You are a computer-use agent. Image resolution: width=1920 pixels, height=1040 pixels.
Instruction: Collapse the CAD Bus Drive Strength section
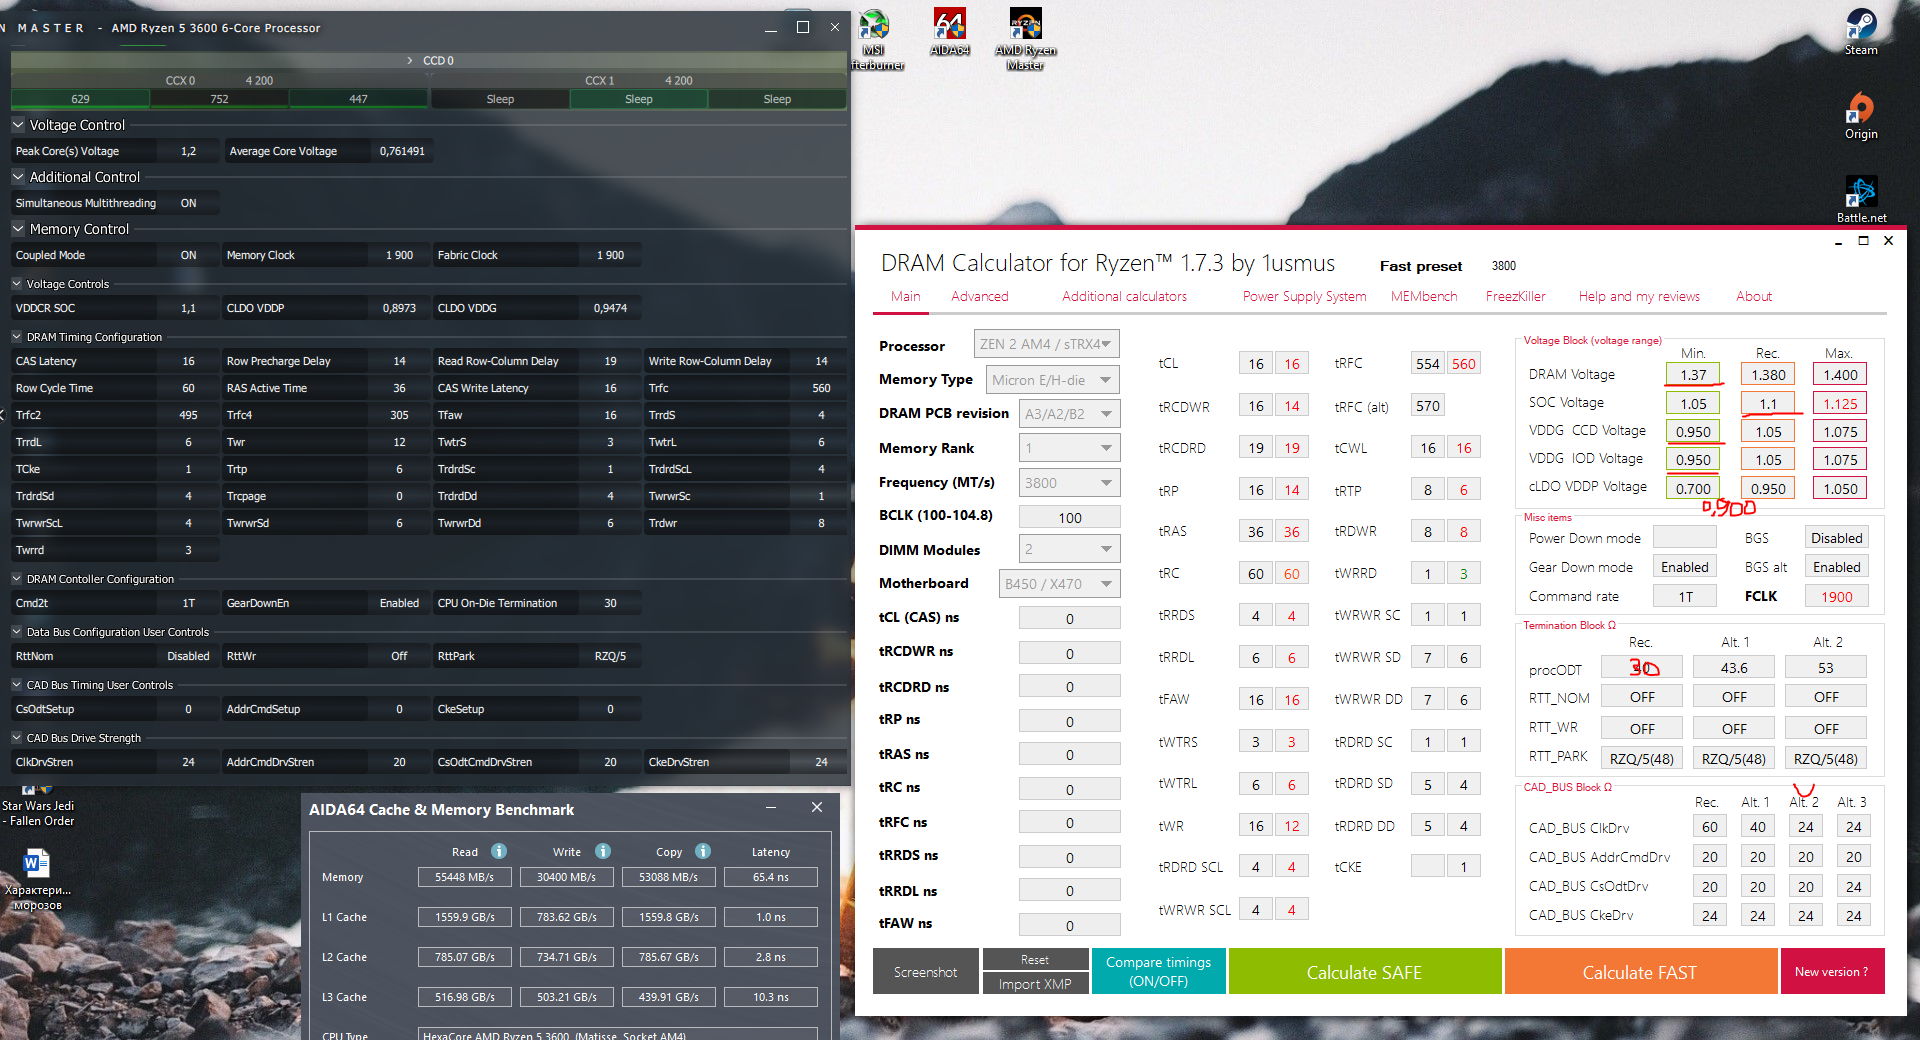click(17, 738)
